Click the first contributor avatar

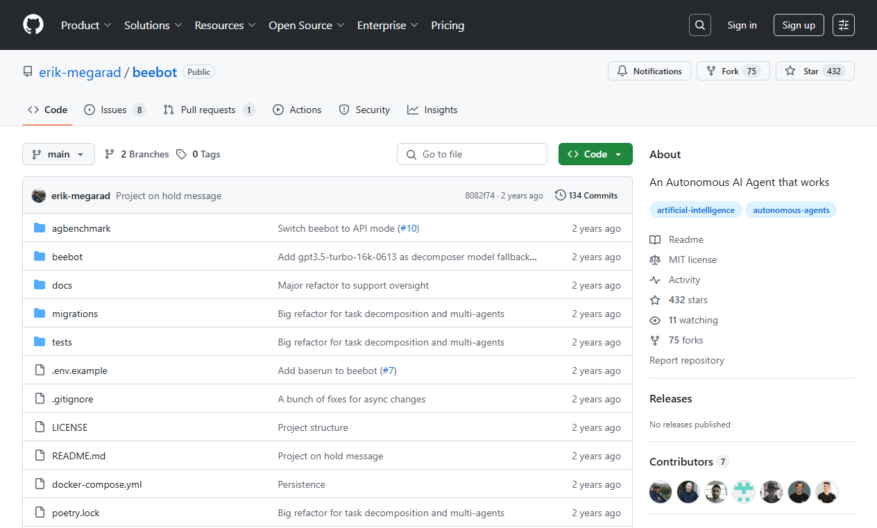(660, 492)
